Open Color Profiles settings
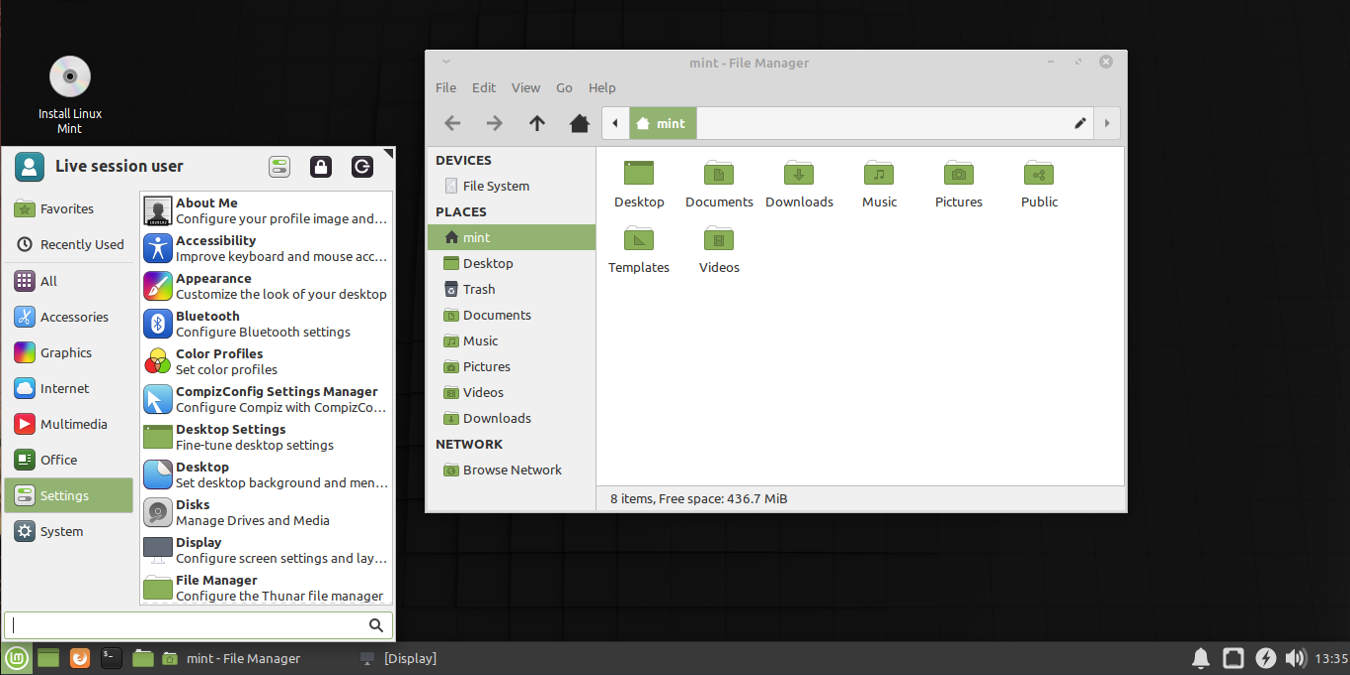Image resolution: width=1350 pixels, height=675 pixels. point(157,361)
